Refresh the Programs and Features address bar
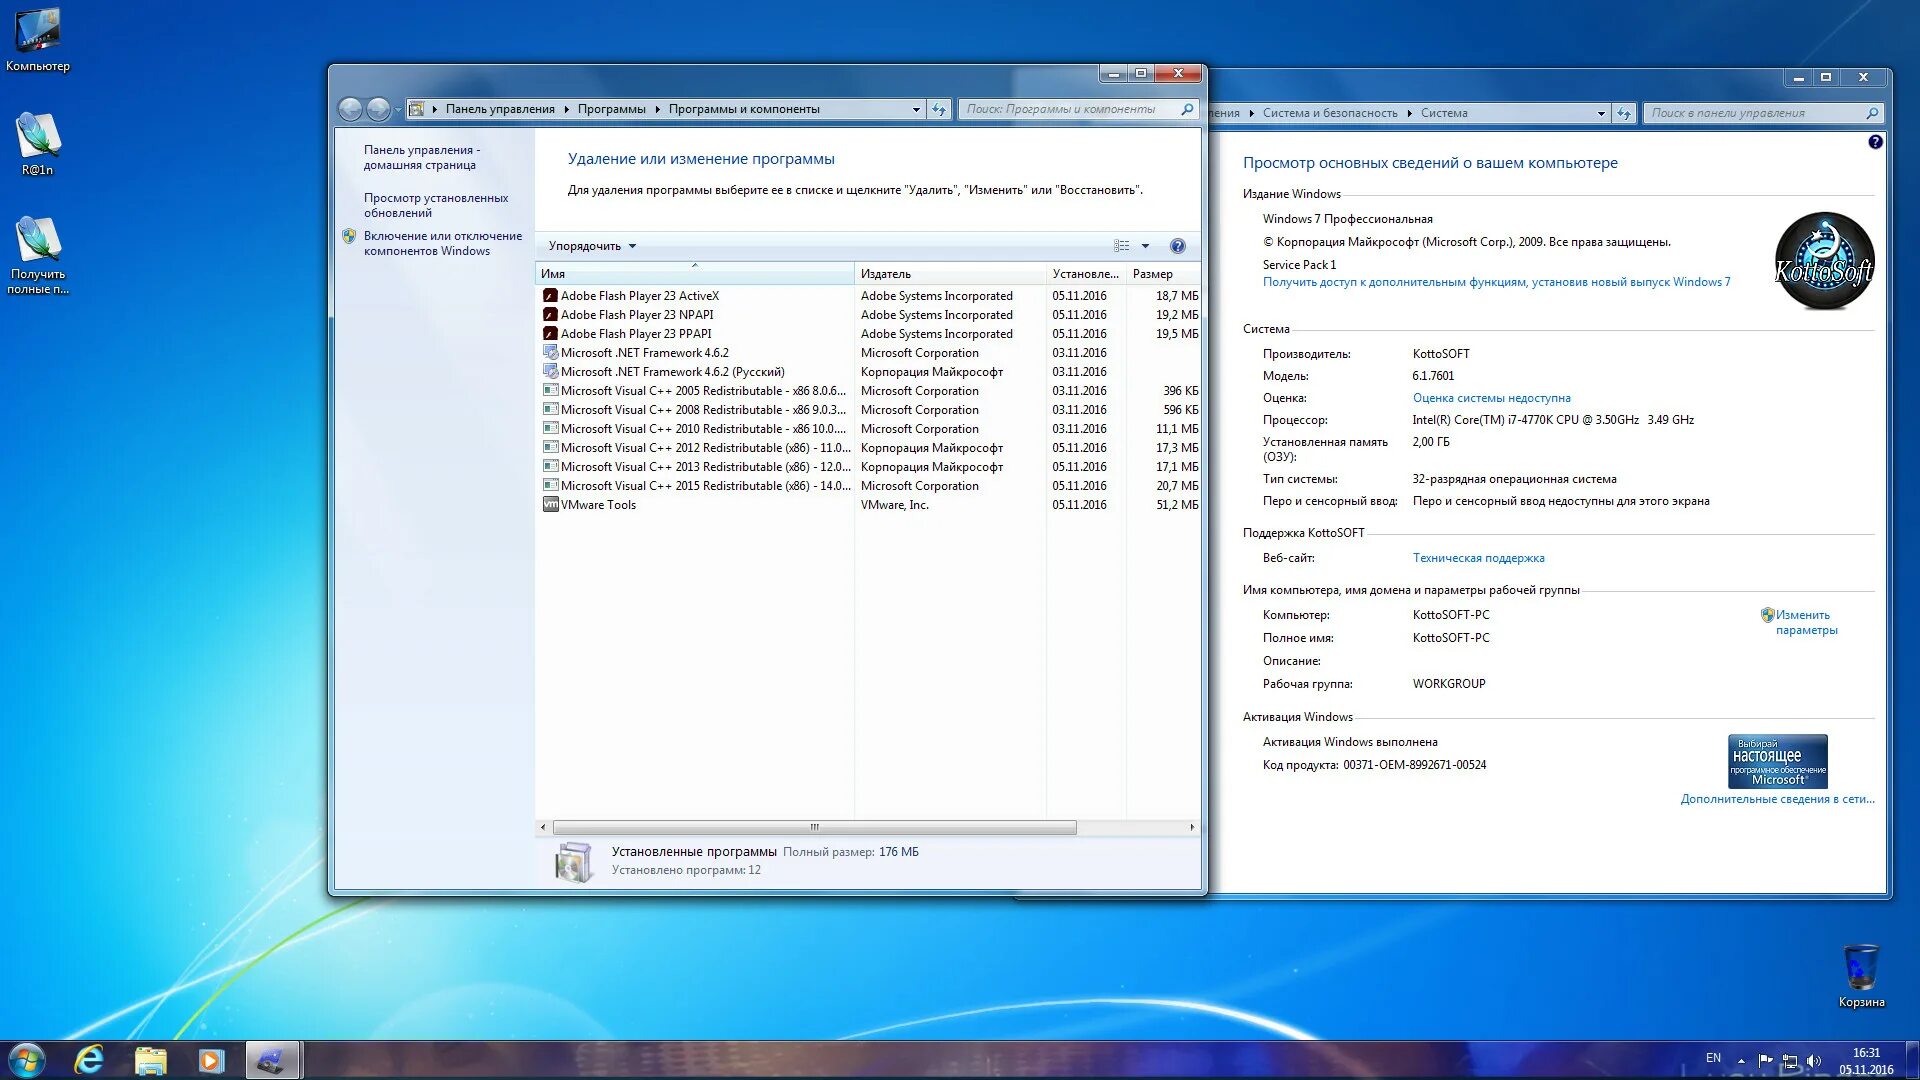 939,109
